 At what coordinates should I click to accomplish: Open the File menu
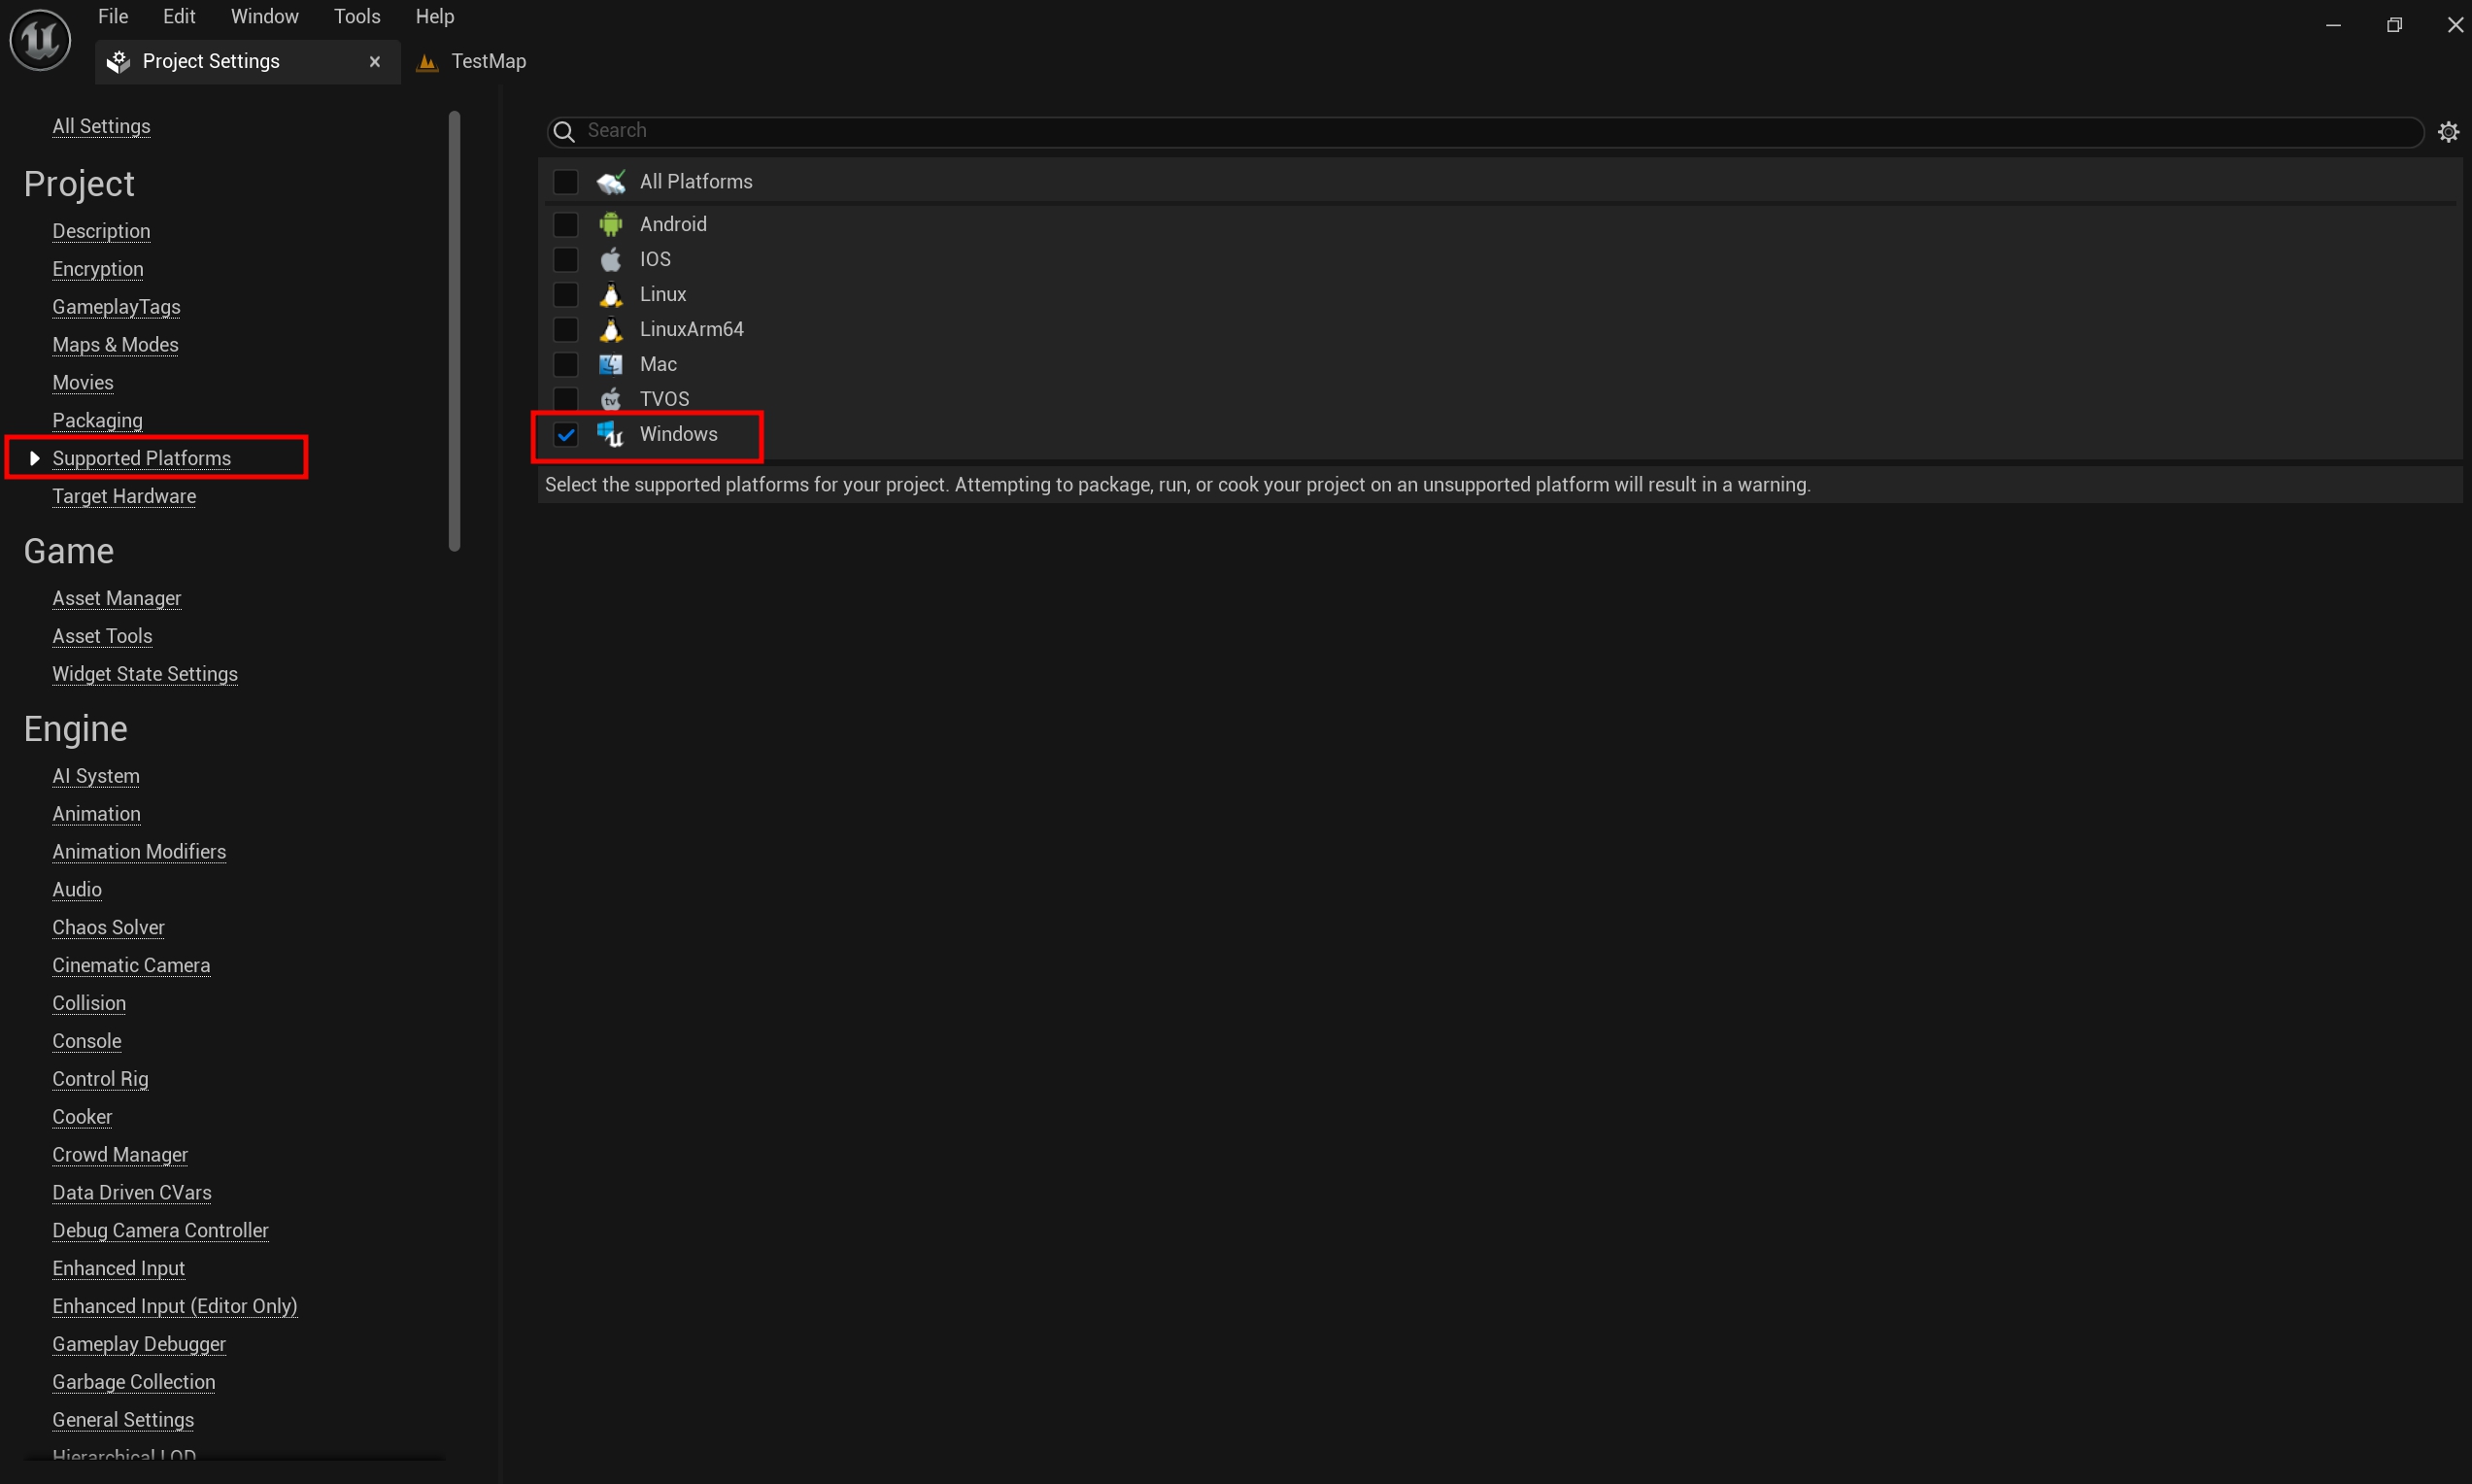click(113, 17)
